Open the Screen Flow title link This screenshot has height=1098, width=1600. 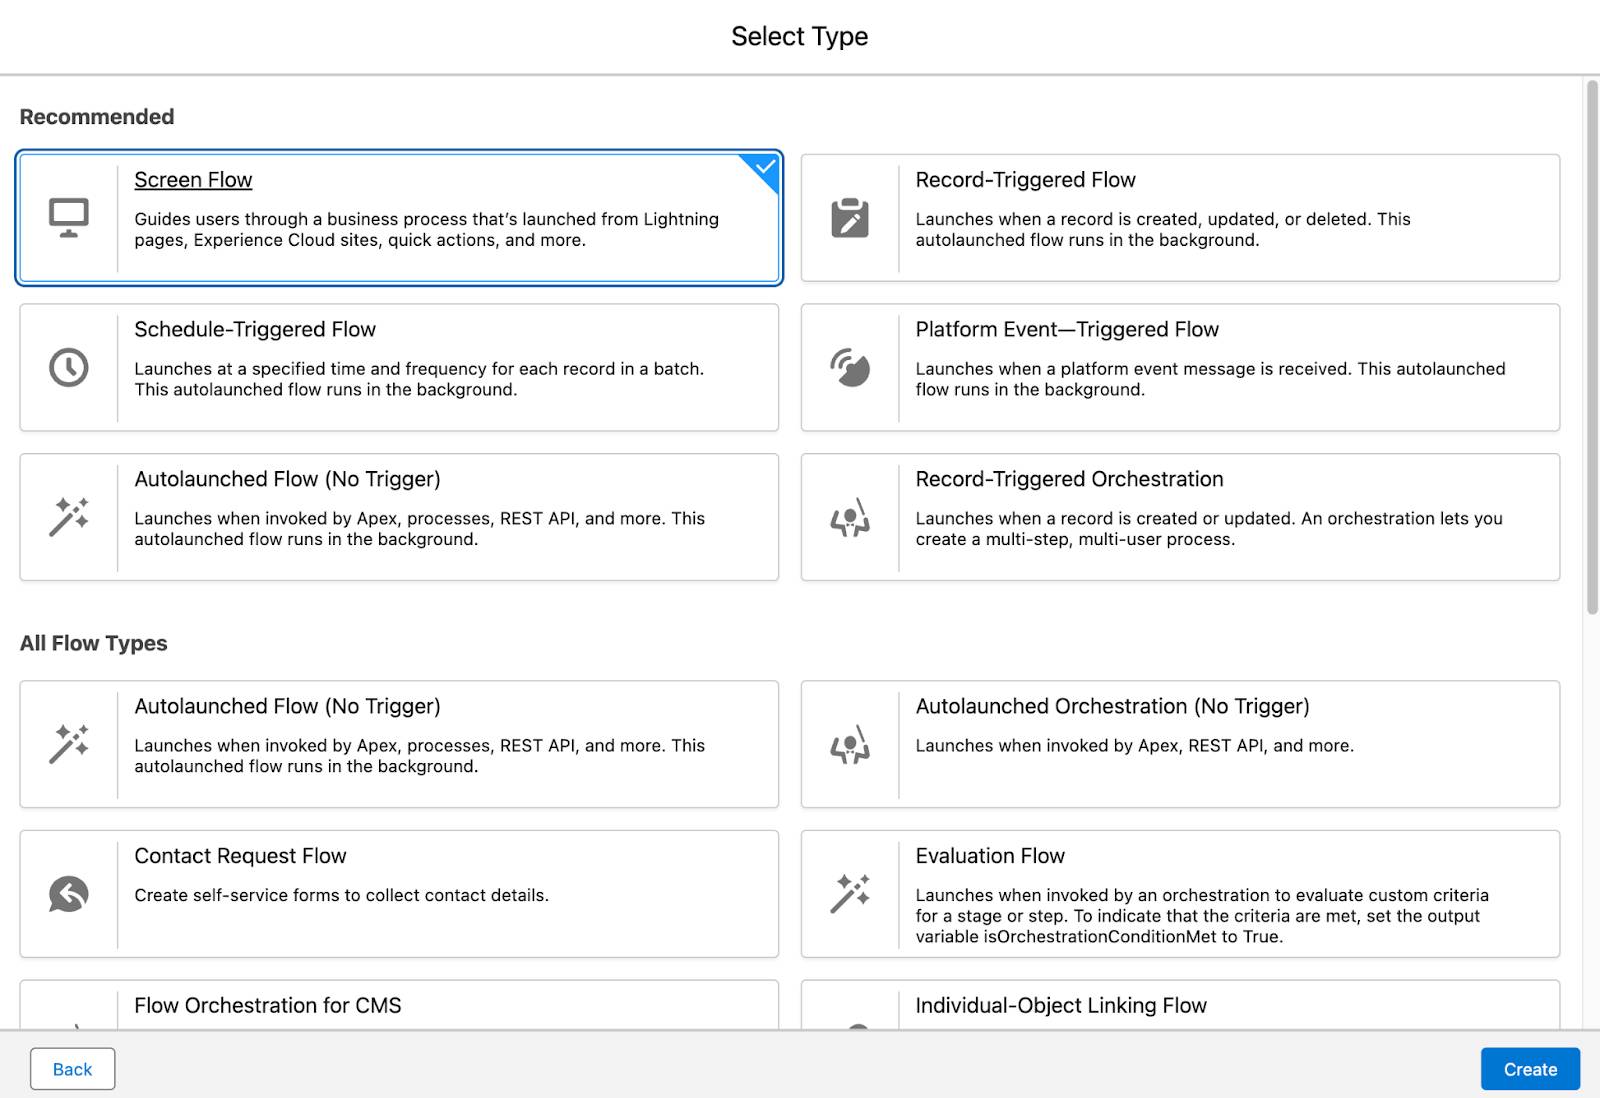[x=193, y=180]
